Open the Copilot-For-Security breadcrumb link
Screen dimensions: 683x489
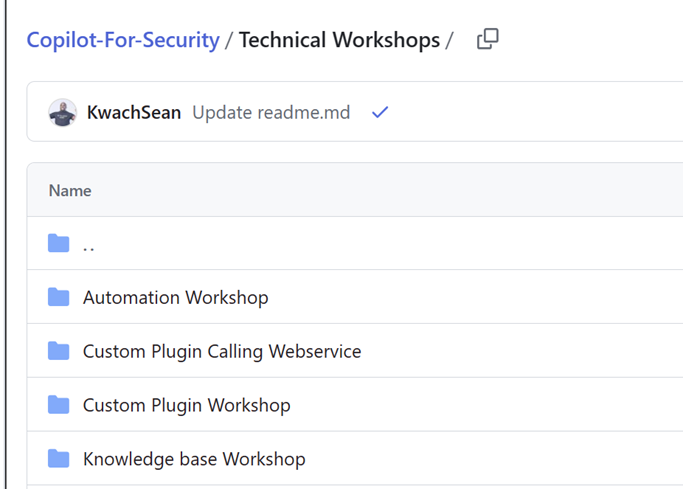[123, 40]
